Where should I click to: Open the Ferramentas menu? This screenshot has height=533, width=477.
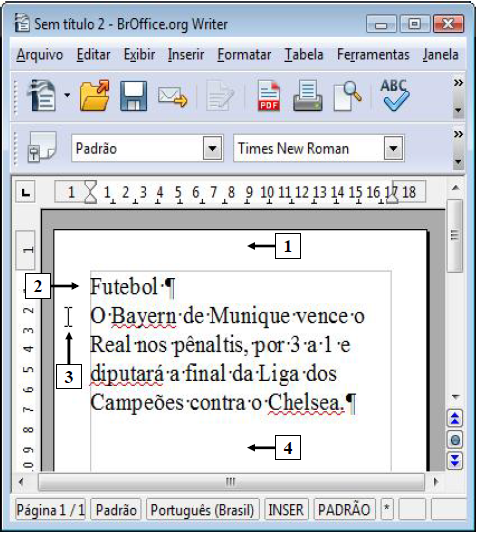(x=373, y=54)
